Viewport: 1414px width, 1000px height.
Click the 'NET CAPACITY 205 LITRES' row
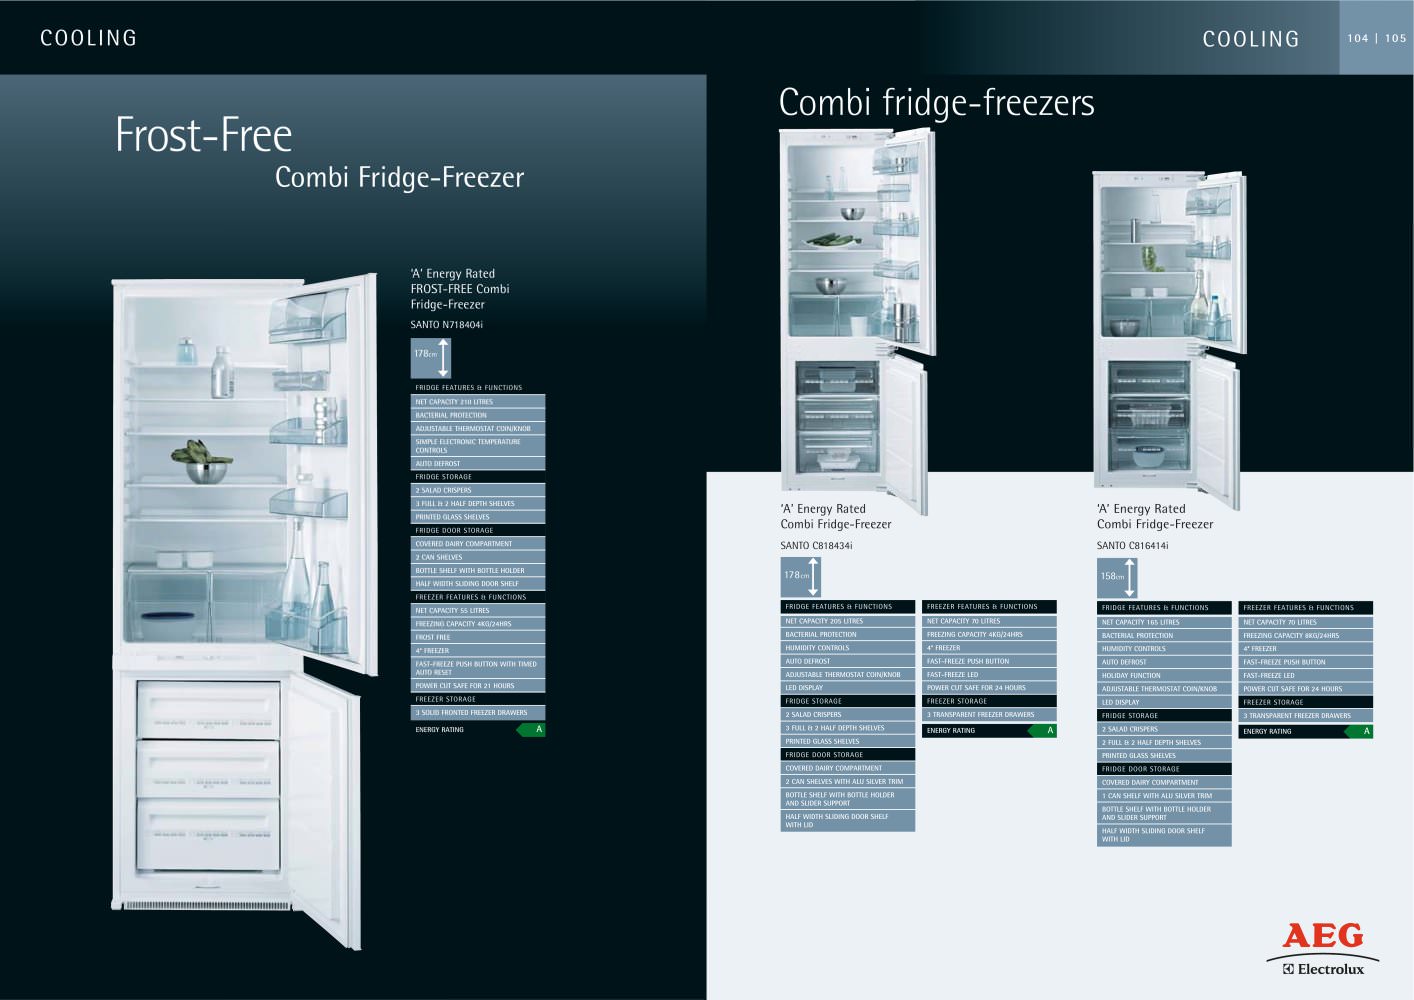[848, 621]
